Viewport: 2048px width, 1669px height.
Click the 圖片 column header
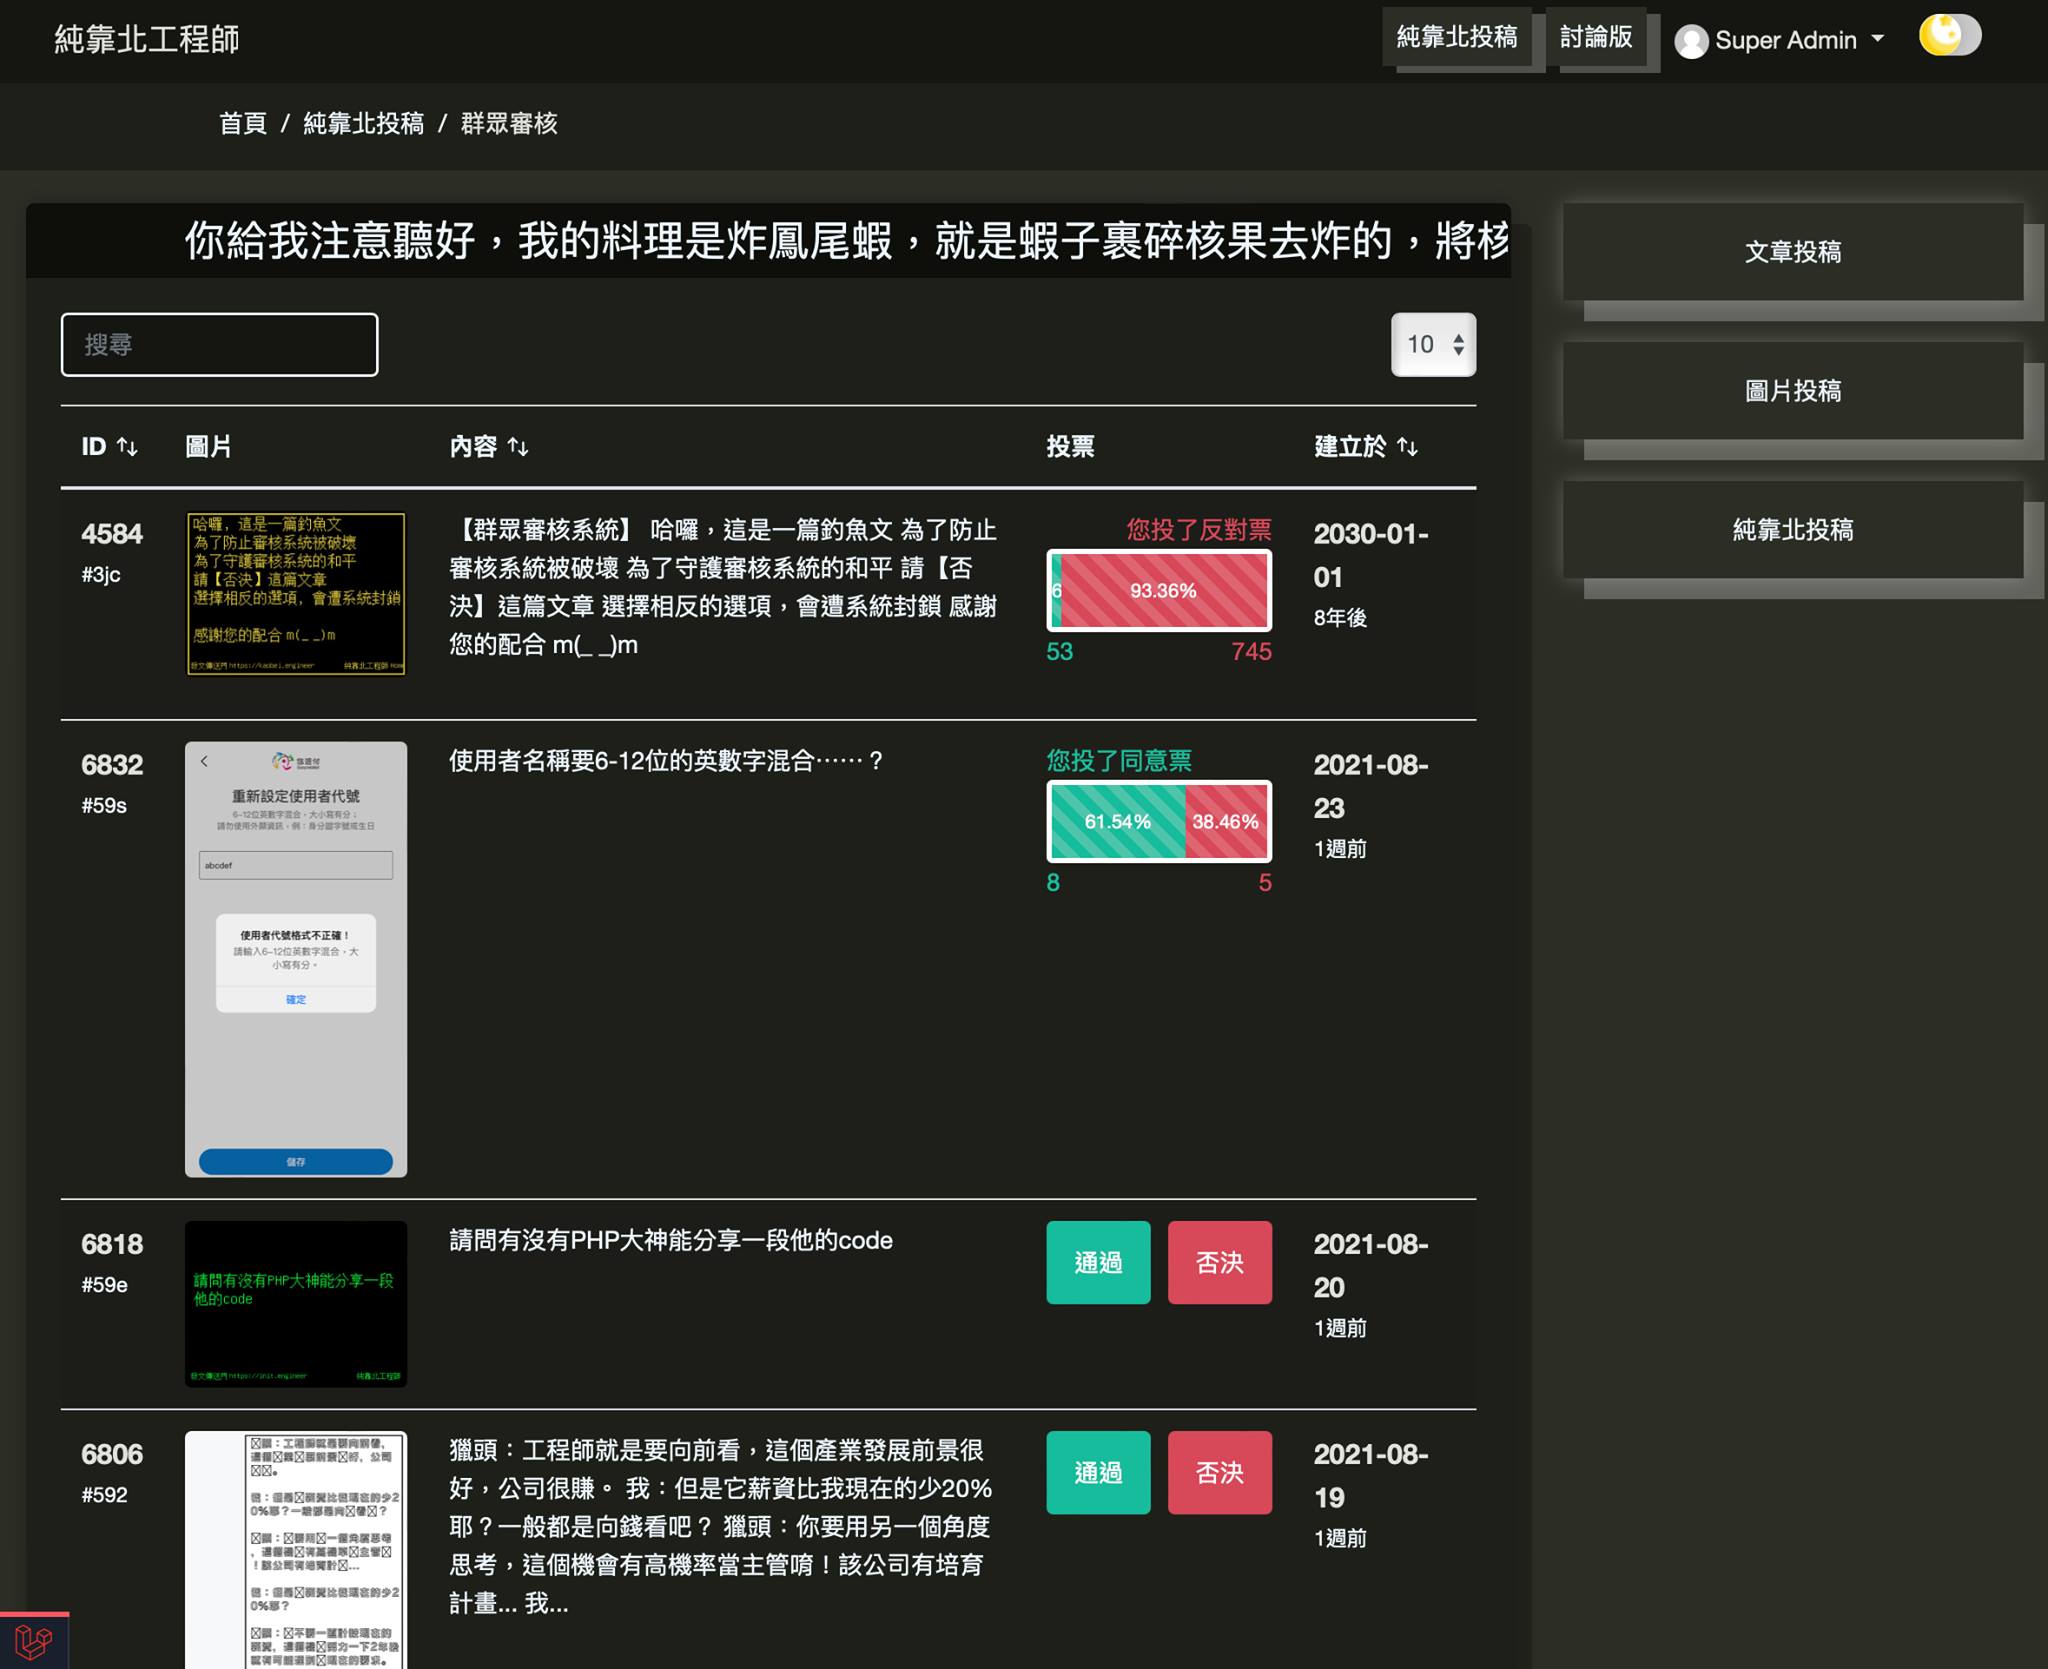[x=209, y=447]
